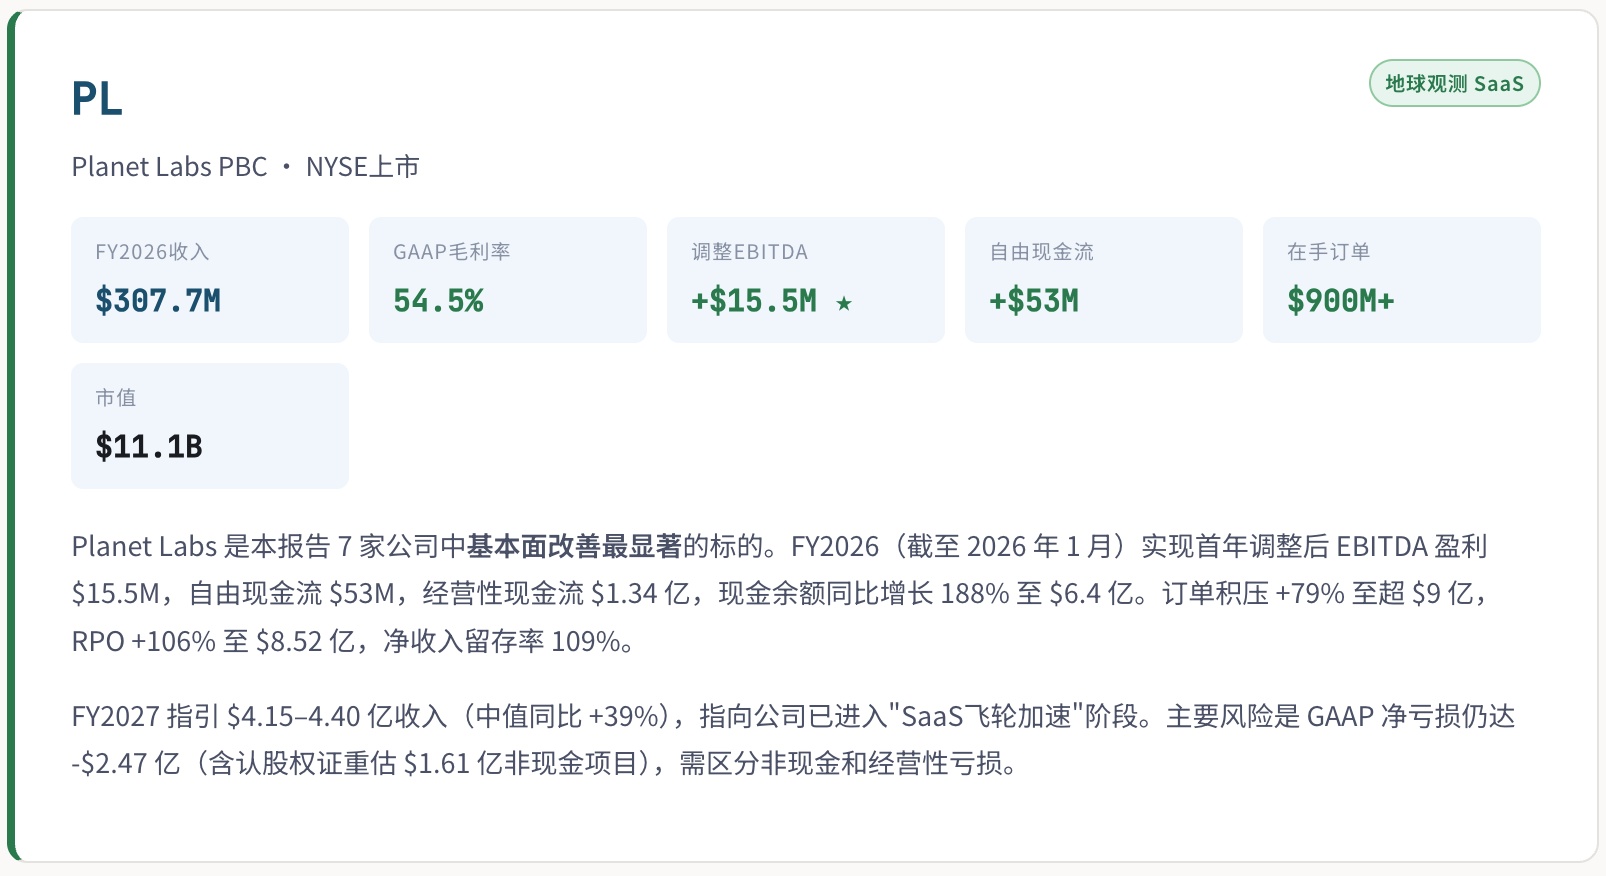Image resolution: width=1606 pixels, height=876 pixels.
Task: Click the NYSE上市 exchange label
Action: 362,167
